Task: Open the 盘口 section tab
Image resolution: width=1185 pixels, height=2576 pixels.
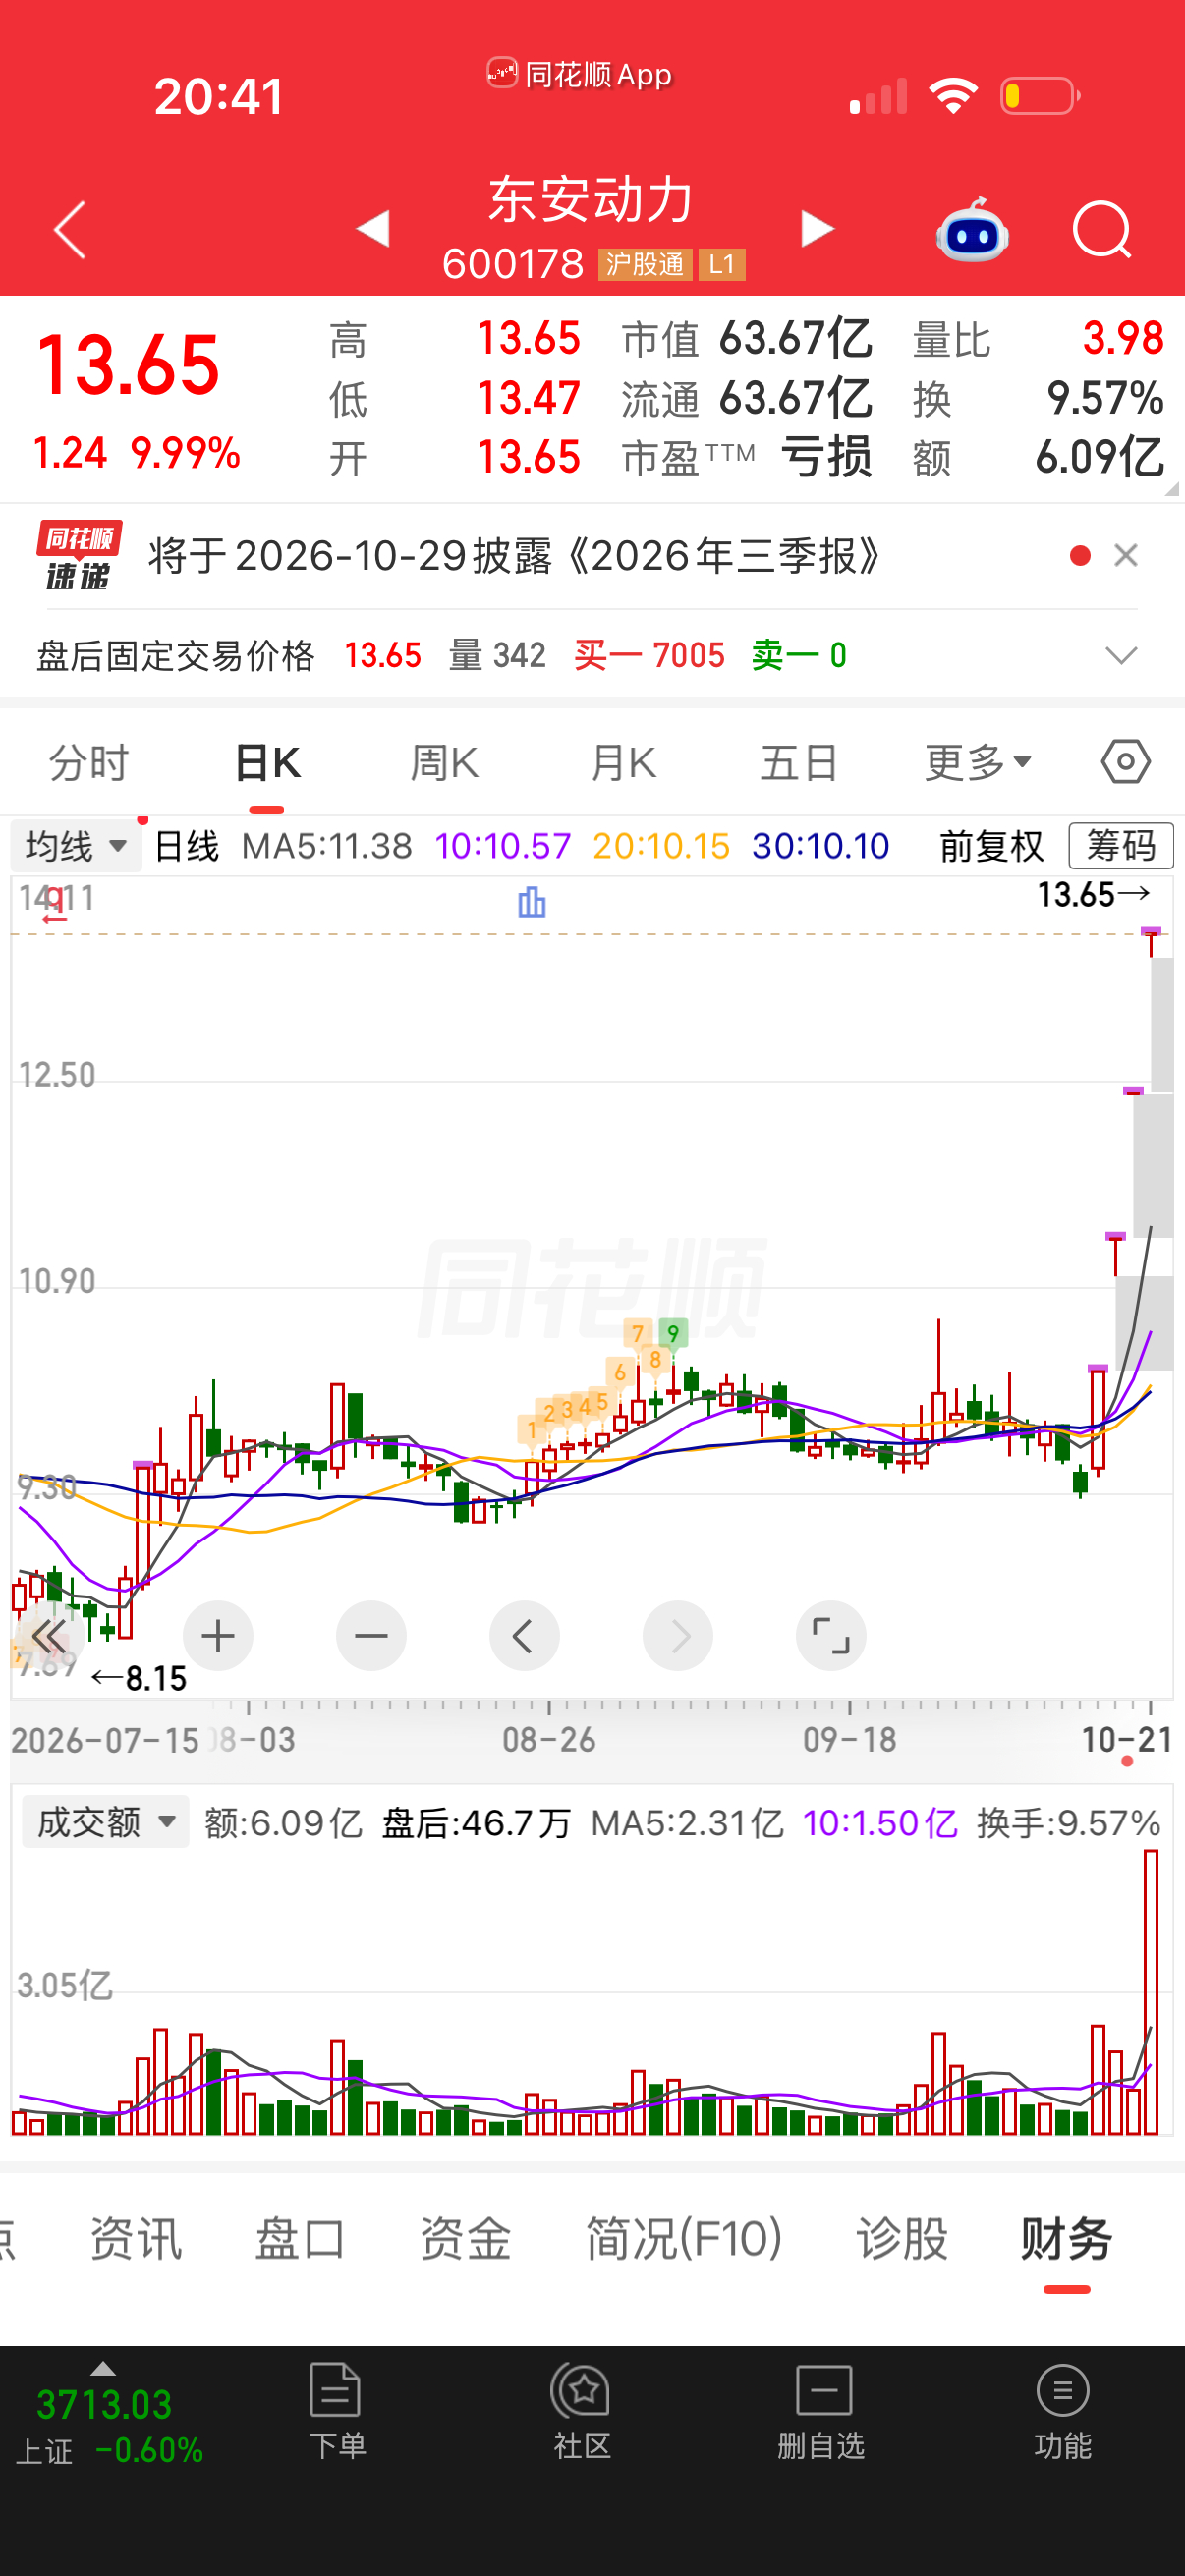Action: [300, 2238]
